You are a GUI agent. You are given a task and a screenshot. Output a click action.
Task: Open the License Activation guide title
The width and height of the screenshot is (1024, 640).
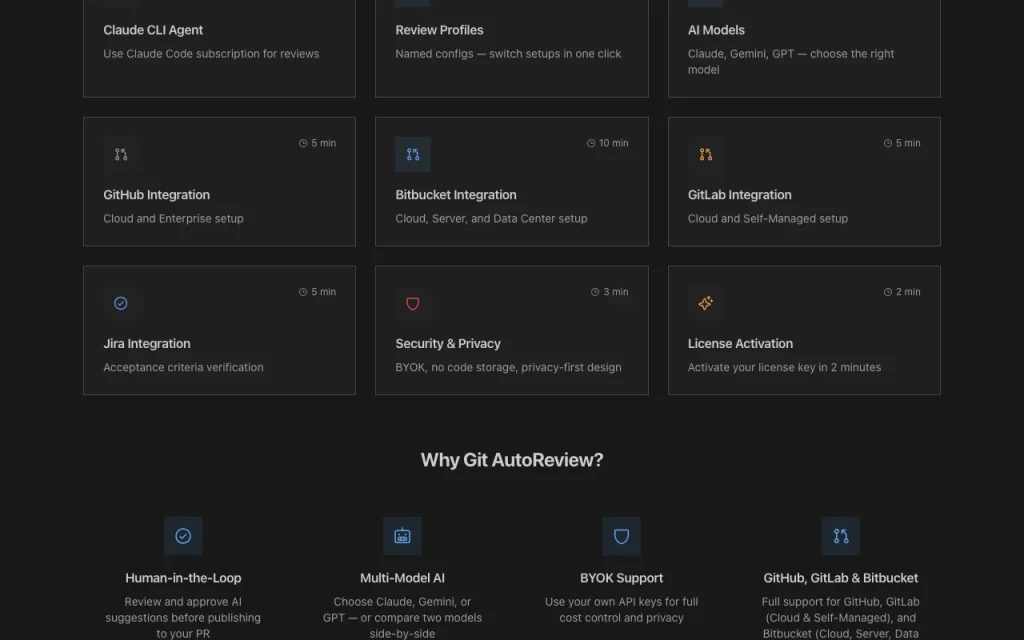[740, 344]
